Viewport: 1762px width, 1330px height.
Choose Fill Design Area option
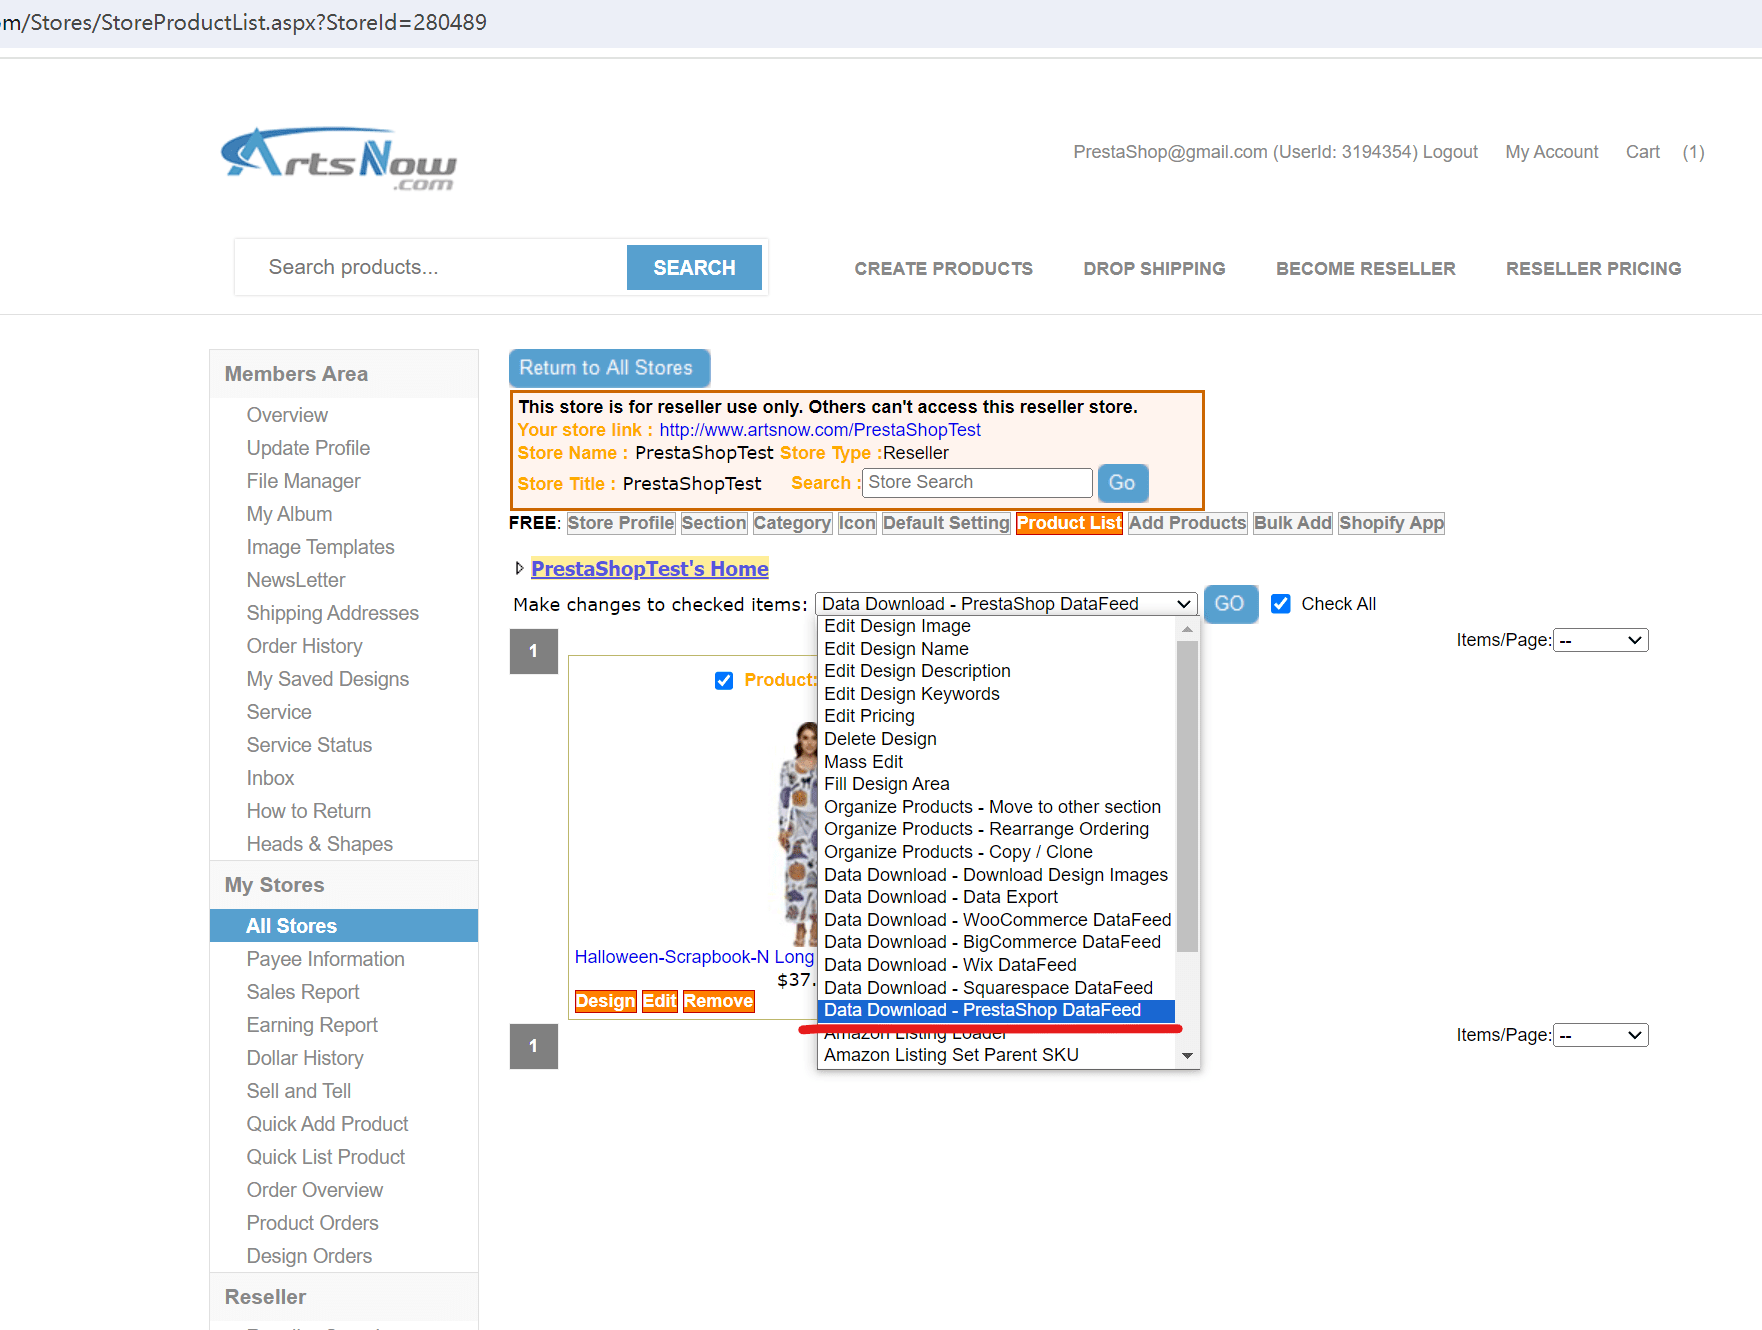(996, 784)
